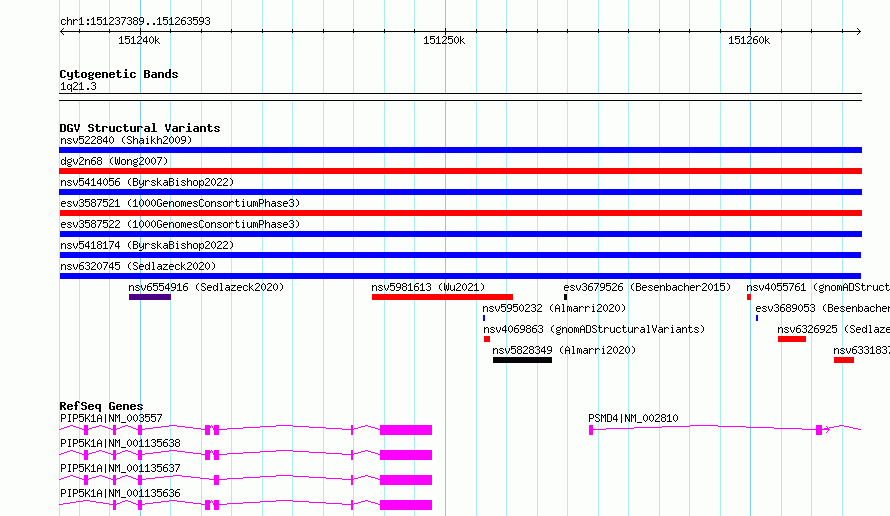
Task: Open PIP5K1A|NM_001135636 gene label
Action: coord(120,493)
